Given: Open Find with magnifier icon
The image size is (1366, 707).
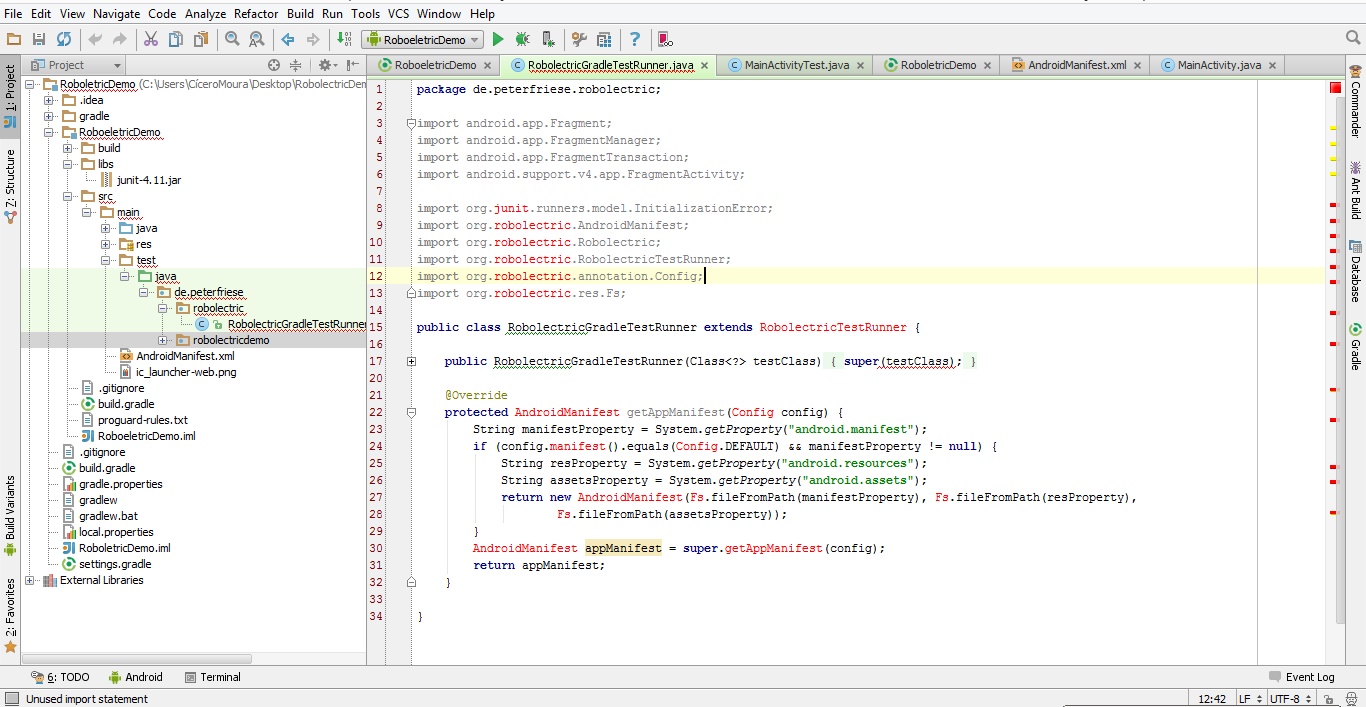Looking at the screenshot, I should [x=232, y=39].
